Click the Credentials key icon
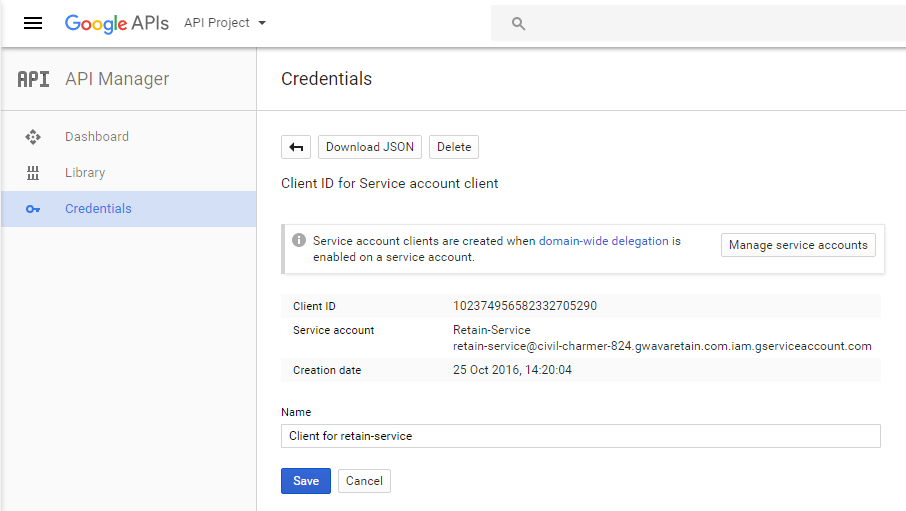The height and width of the screenshot is (511, 906). coord(33,209)
